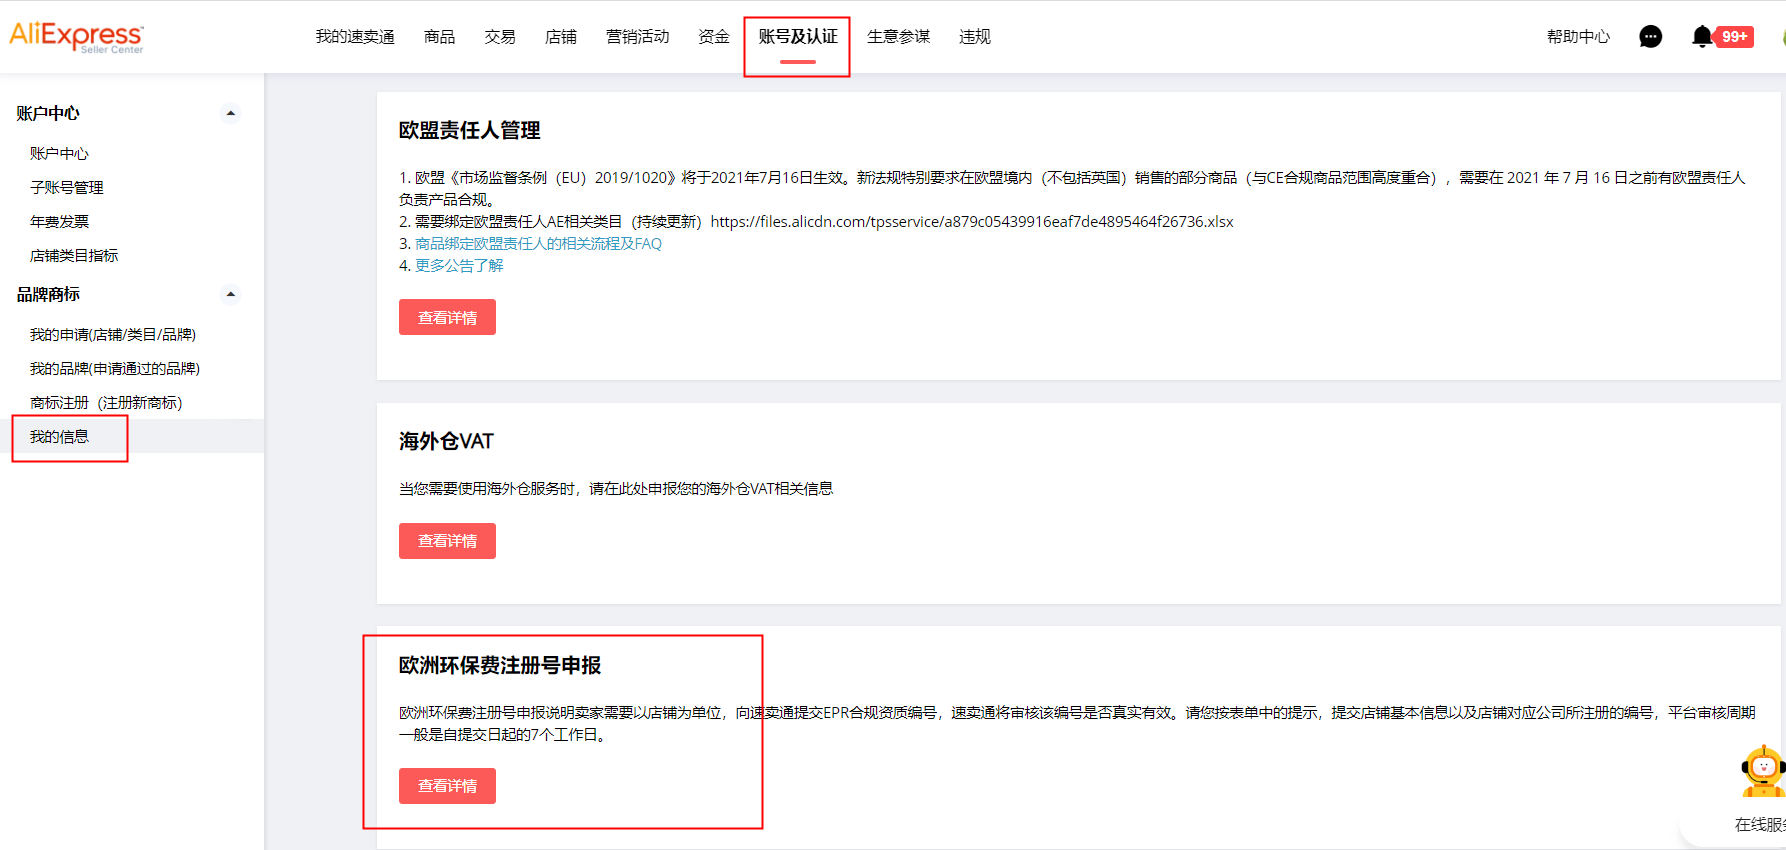The width and height of the screenshot is (1786, 850).
Task: Open 商标注册 (注册新商标)
Action: click(x=106, y=402)
